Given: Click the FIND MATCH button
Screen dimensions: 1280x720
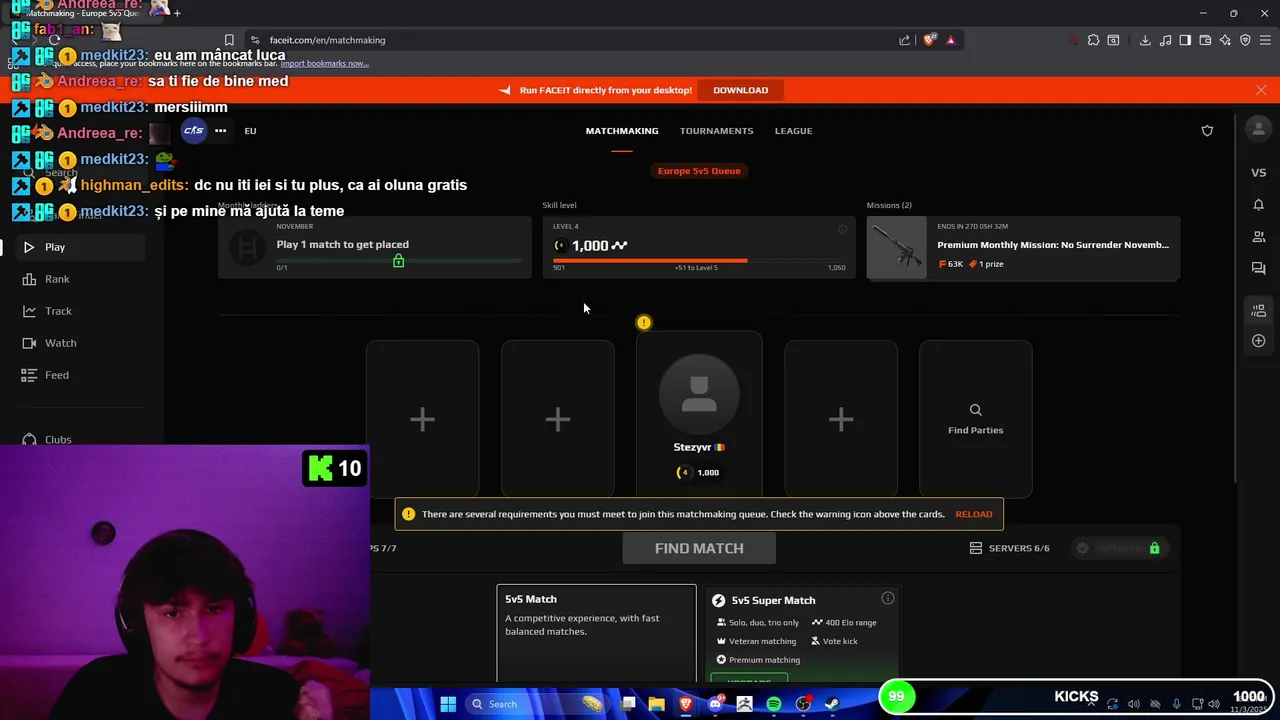Looking at the screenshot, I should [x=699, y=548].
